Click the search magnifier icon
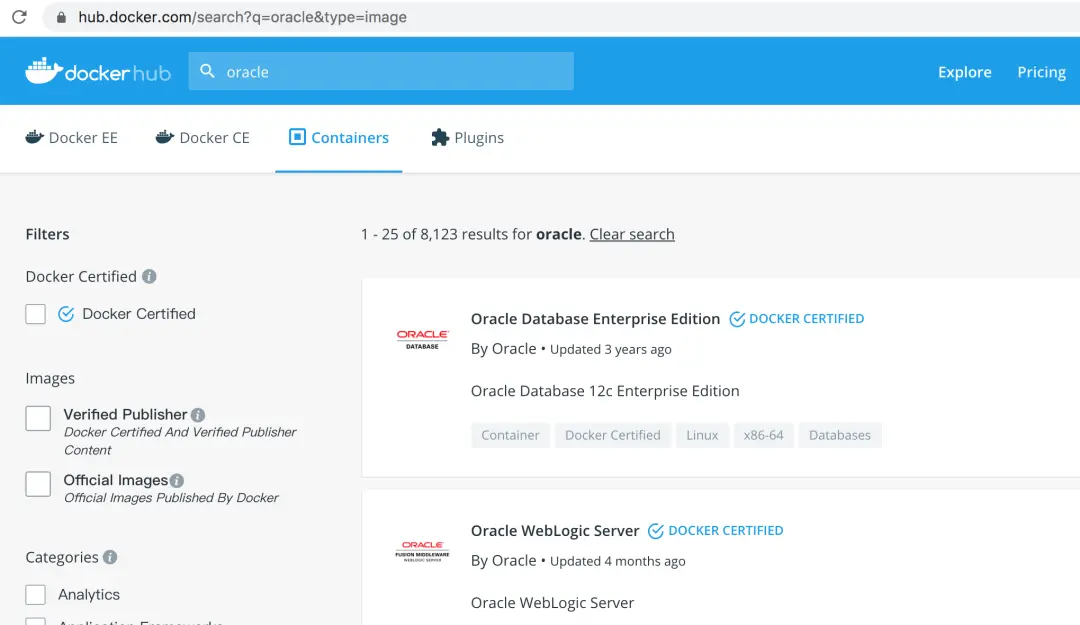The height and width of the screenshot is (625, 1080). click(207, 71)
